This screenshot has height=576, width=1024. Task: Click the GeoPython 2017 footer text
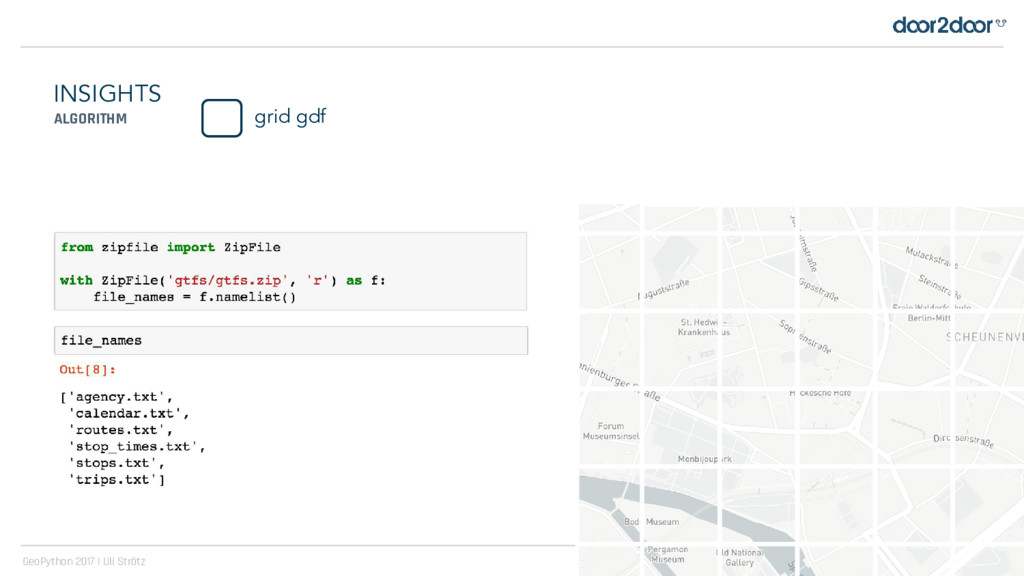84,562
